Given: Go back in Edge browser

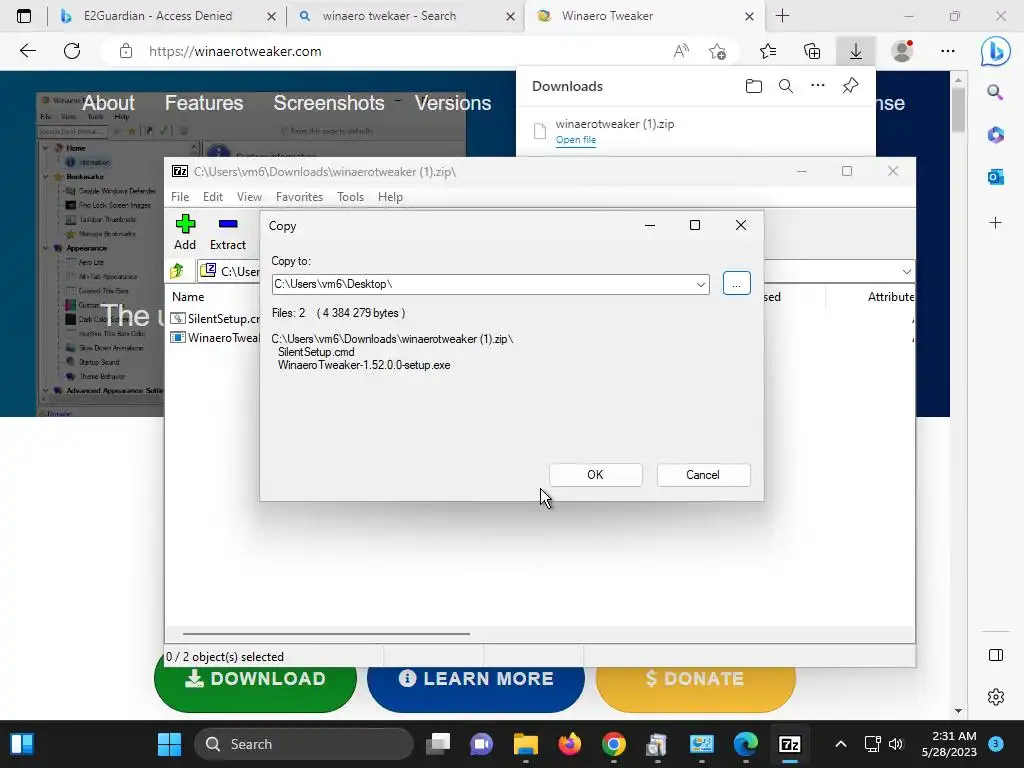Looking at the screenshot, I should (27, 51).
